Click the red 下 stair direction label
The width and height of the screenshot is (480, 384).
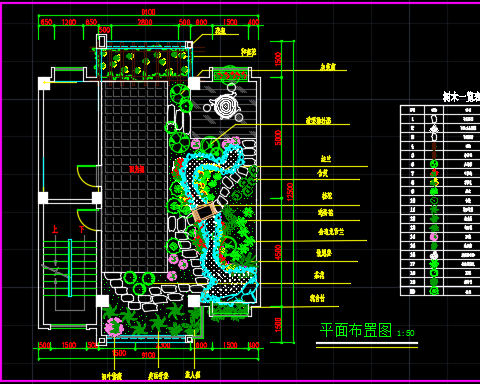click(x=82, y=229)
